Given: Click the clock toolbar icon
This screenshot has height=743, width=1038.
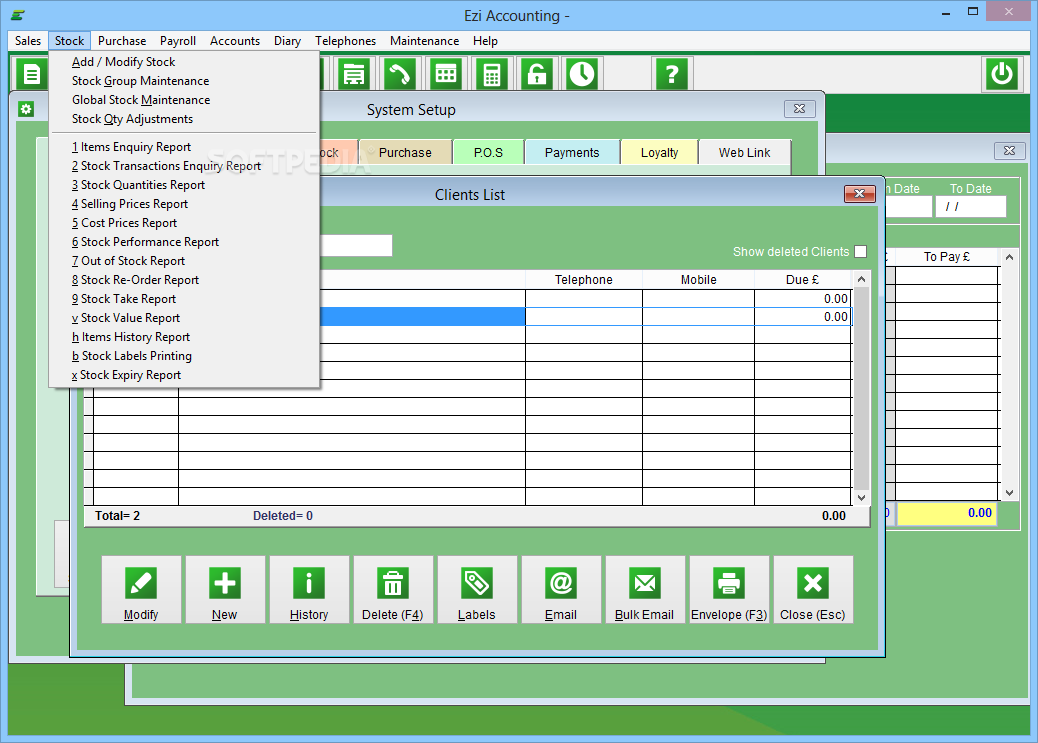Looking at the screenshot, I should click(583, 74).
